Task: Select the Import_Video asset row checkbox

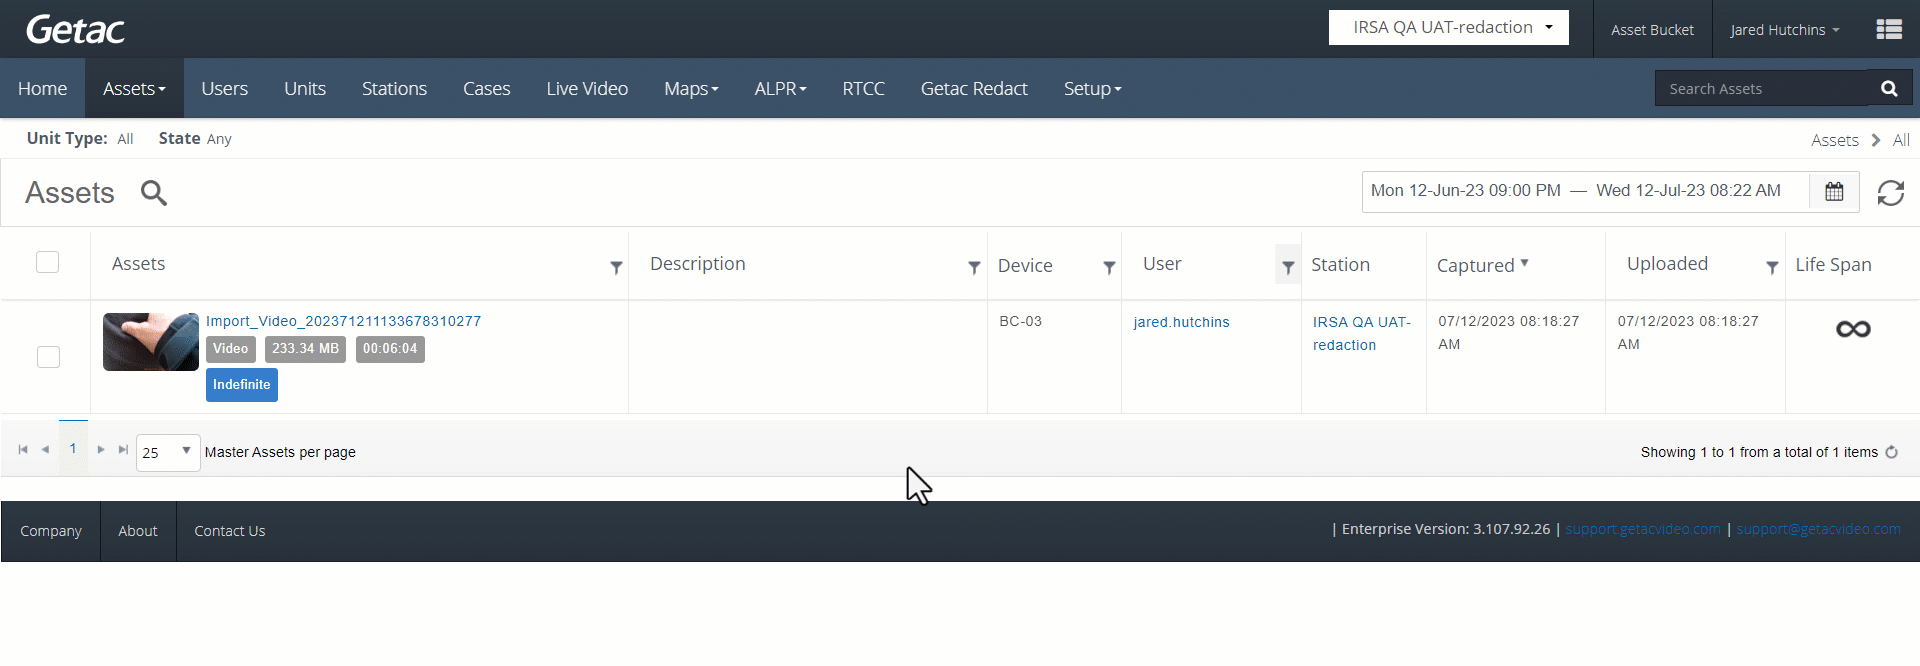Action: coord(48,357)
